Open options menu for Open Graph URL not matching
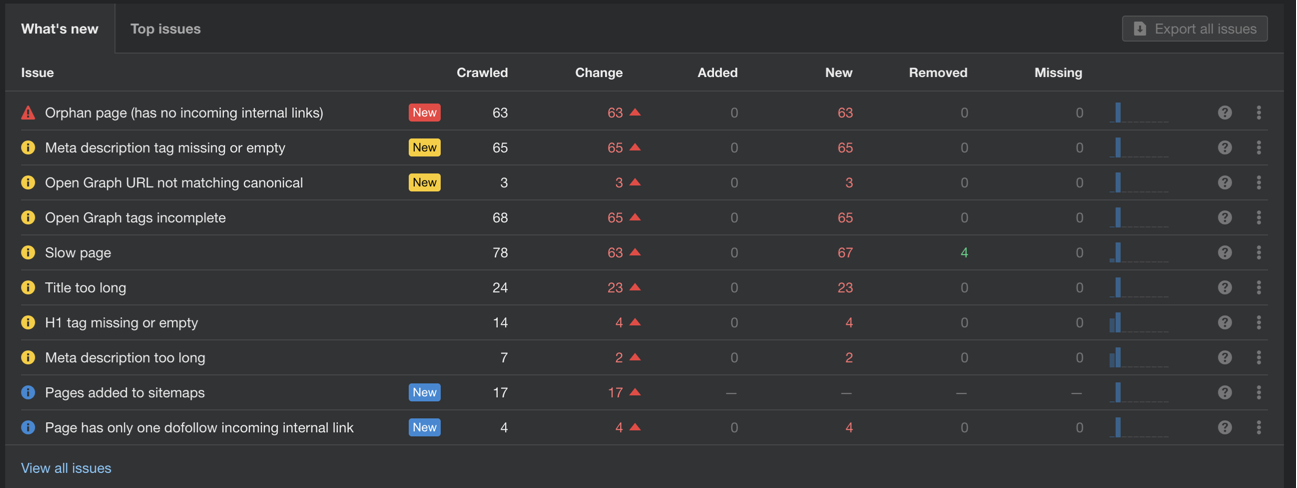Image resolution: width=1297 pixels, height=488 pixels. (x=1259, y=183)
